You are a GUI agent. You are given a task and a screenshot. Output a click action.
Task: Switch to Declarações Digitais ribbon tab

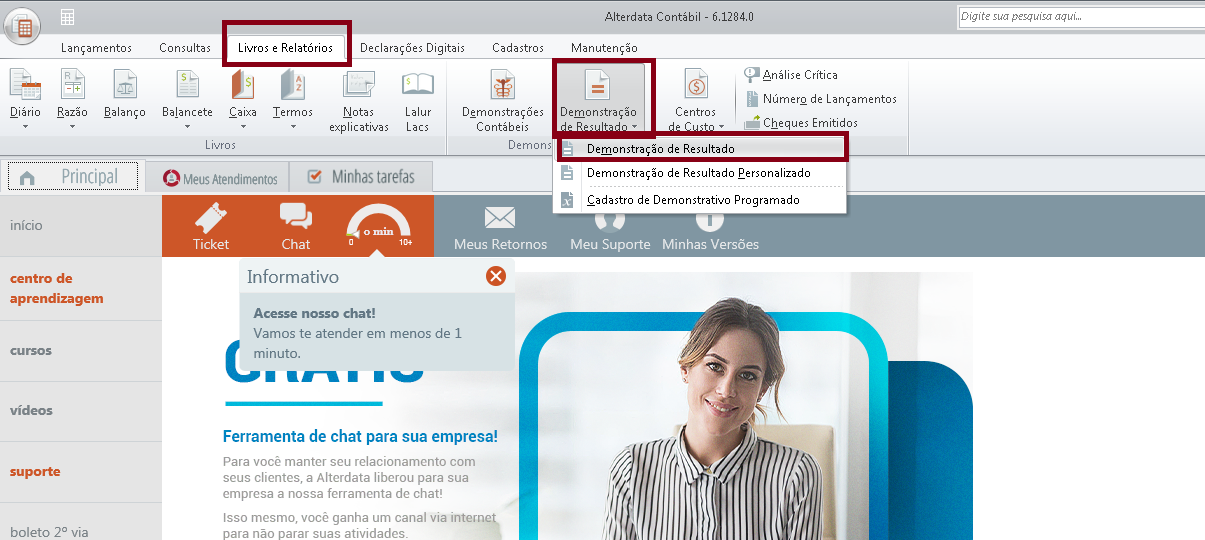tap(411, 48)
